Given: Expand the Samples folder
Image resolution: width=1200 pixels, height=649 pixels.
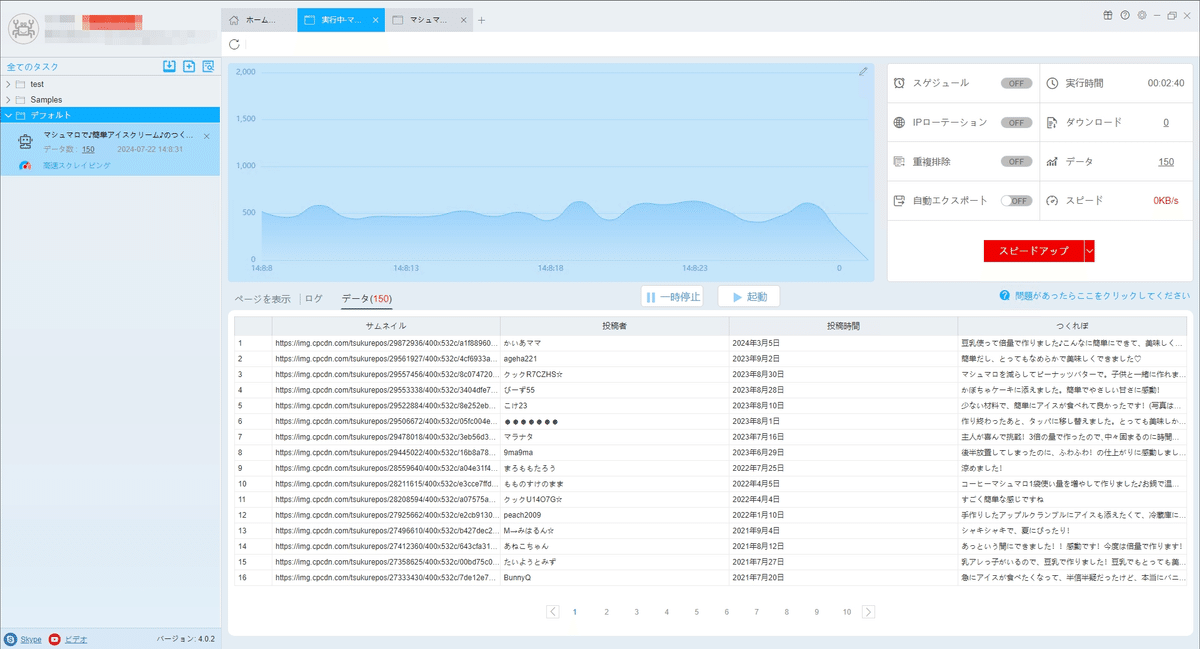Looking at the screenshot, I should click(9, 100).
